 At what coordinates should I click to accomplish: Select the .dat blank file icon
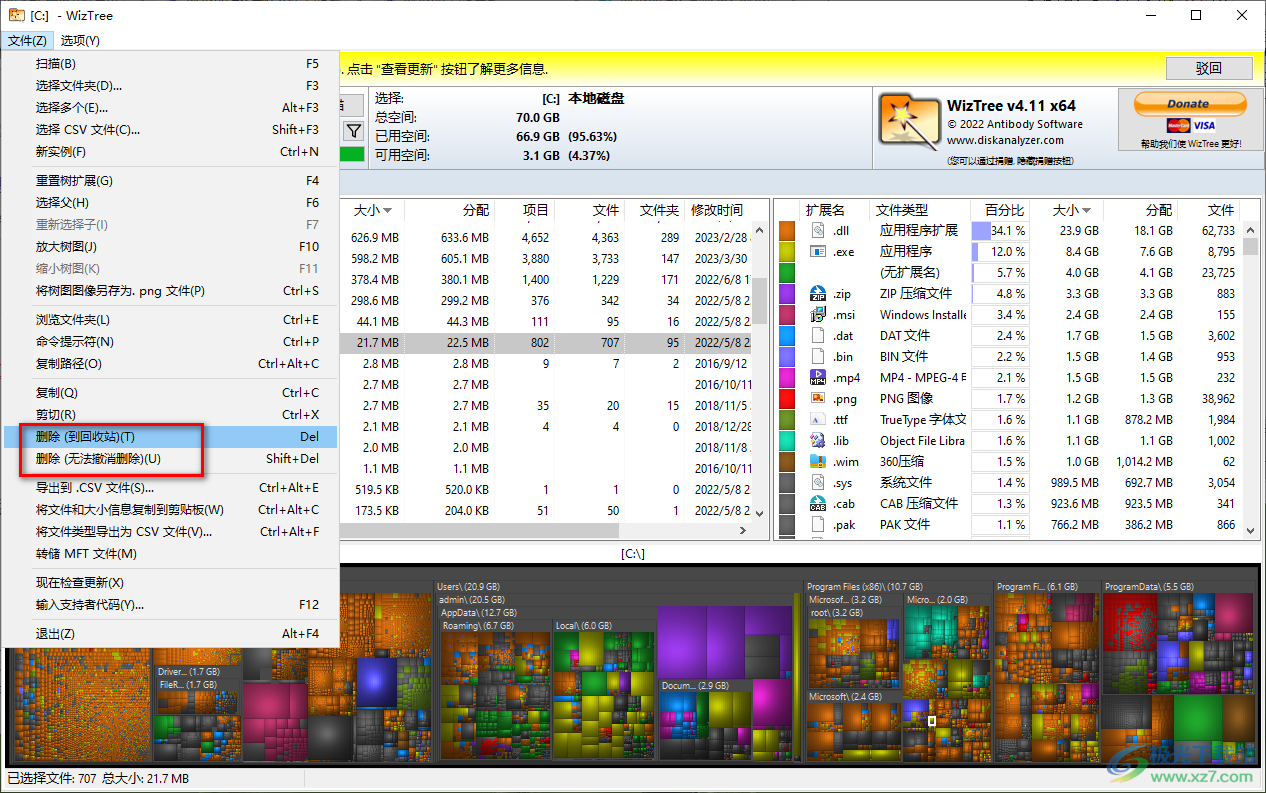(x=818, y=335)
